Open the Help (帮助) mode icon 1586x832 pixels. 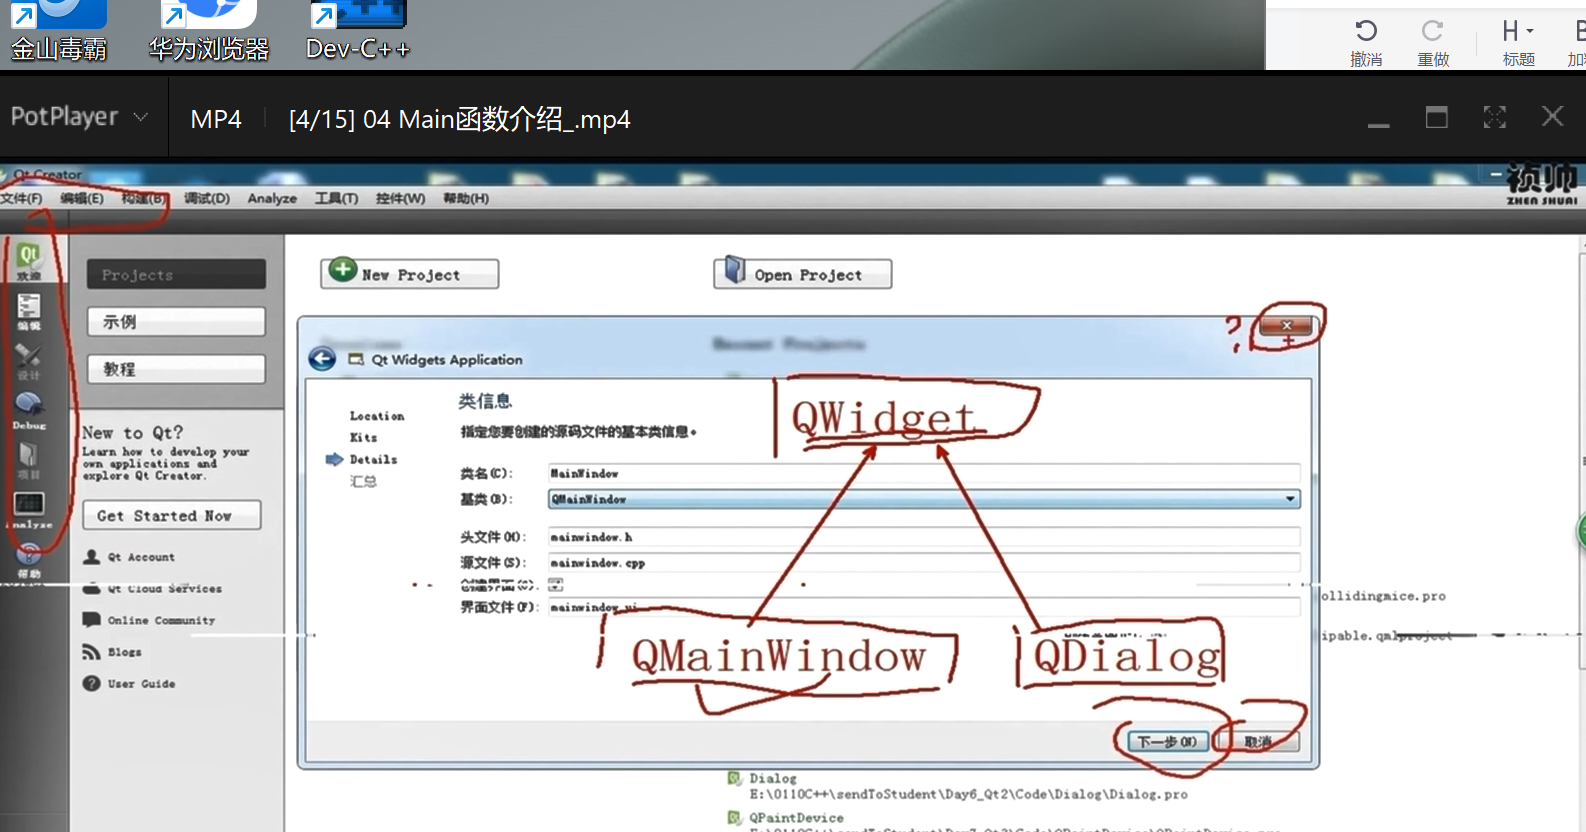[29, 559]
